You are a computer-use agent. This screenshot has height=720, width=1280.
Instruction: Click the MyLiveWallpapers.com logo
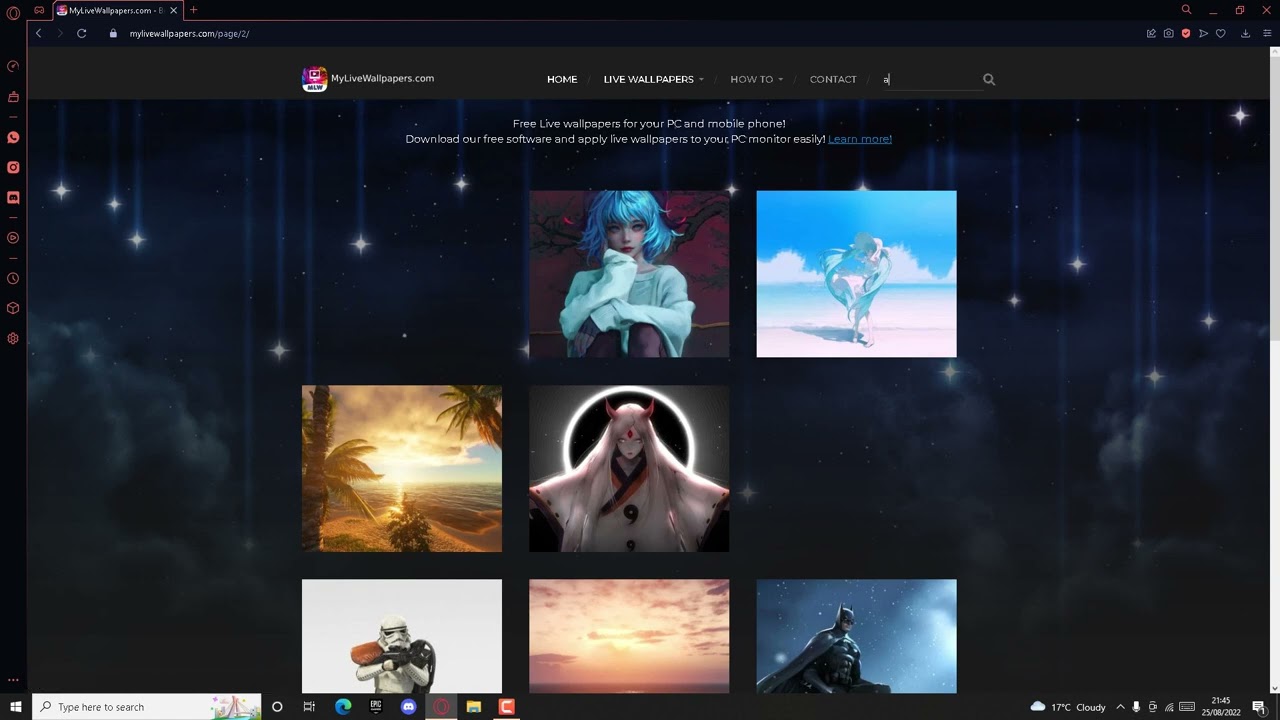point(368,79)
